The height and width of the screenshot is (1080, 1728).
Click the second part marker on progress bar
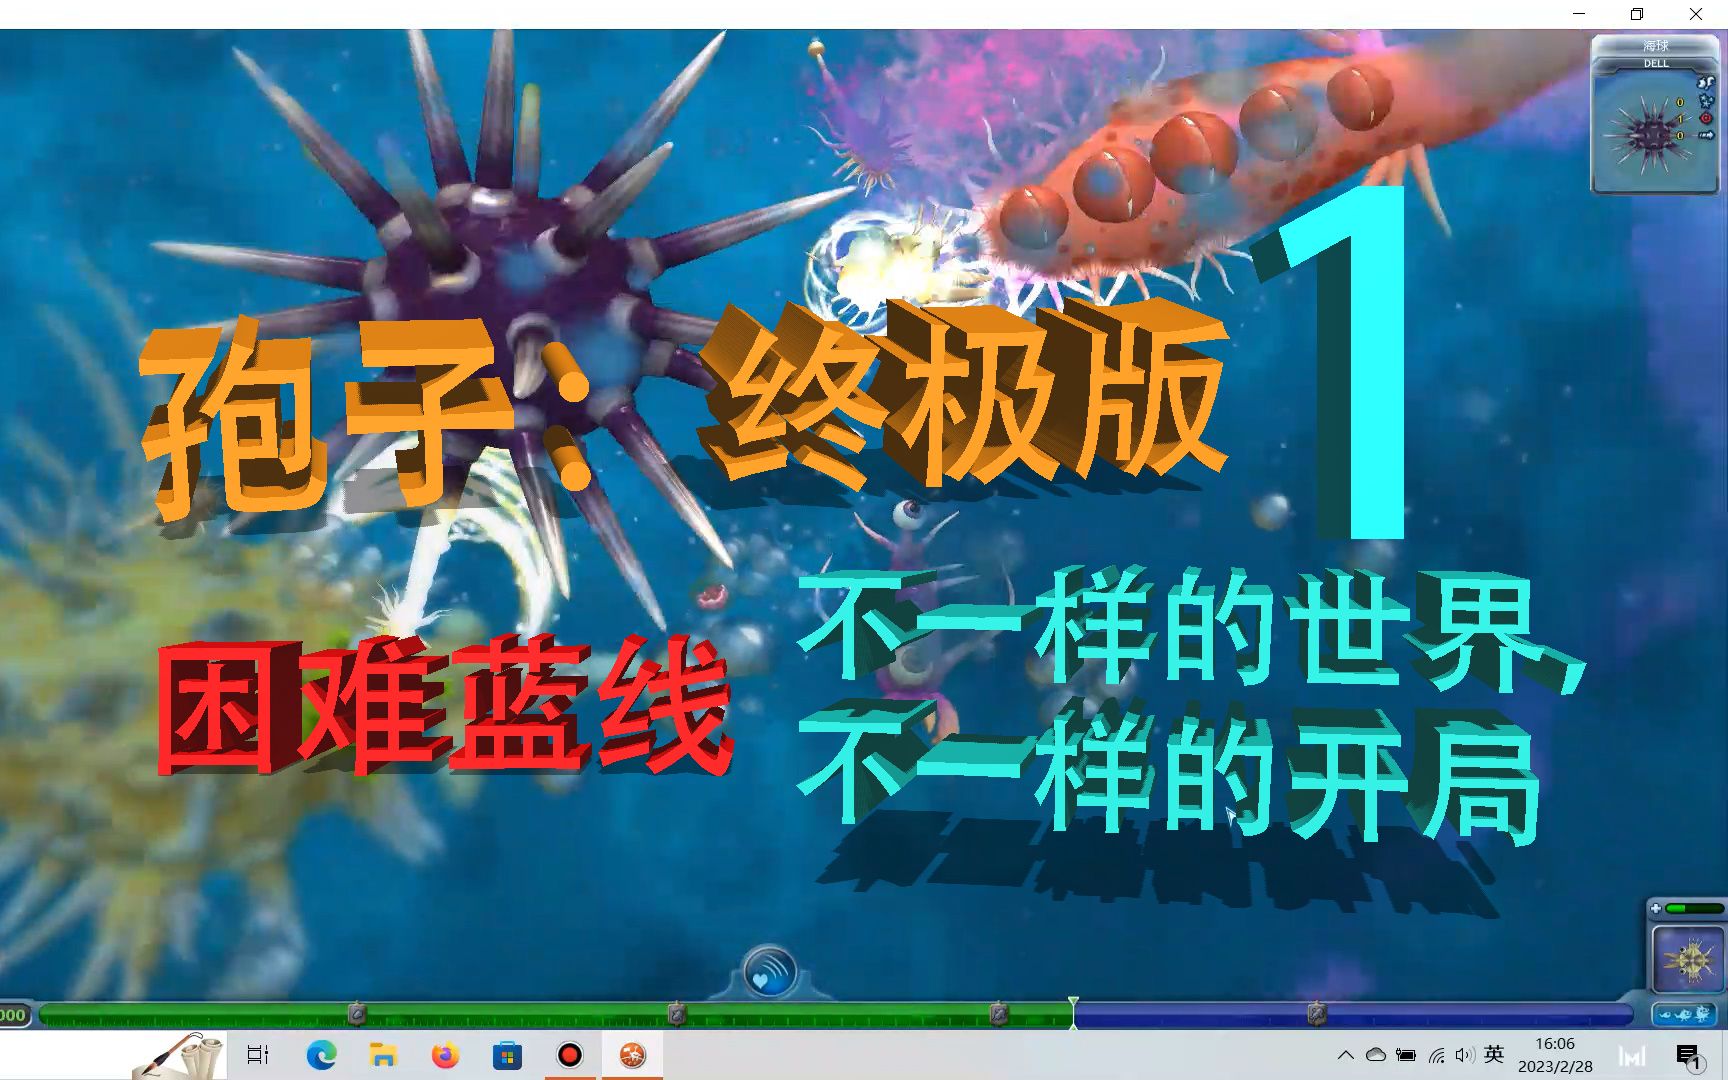coord(677,1015)
